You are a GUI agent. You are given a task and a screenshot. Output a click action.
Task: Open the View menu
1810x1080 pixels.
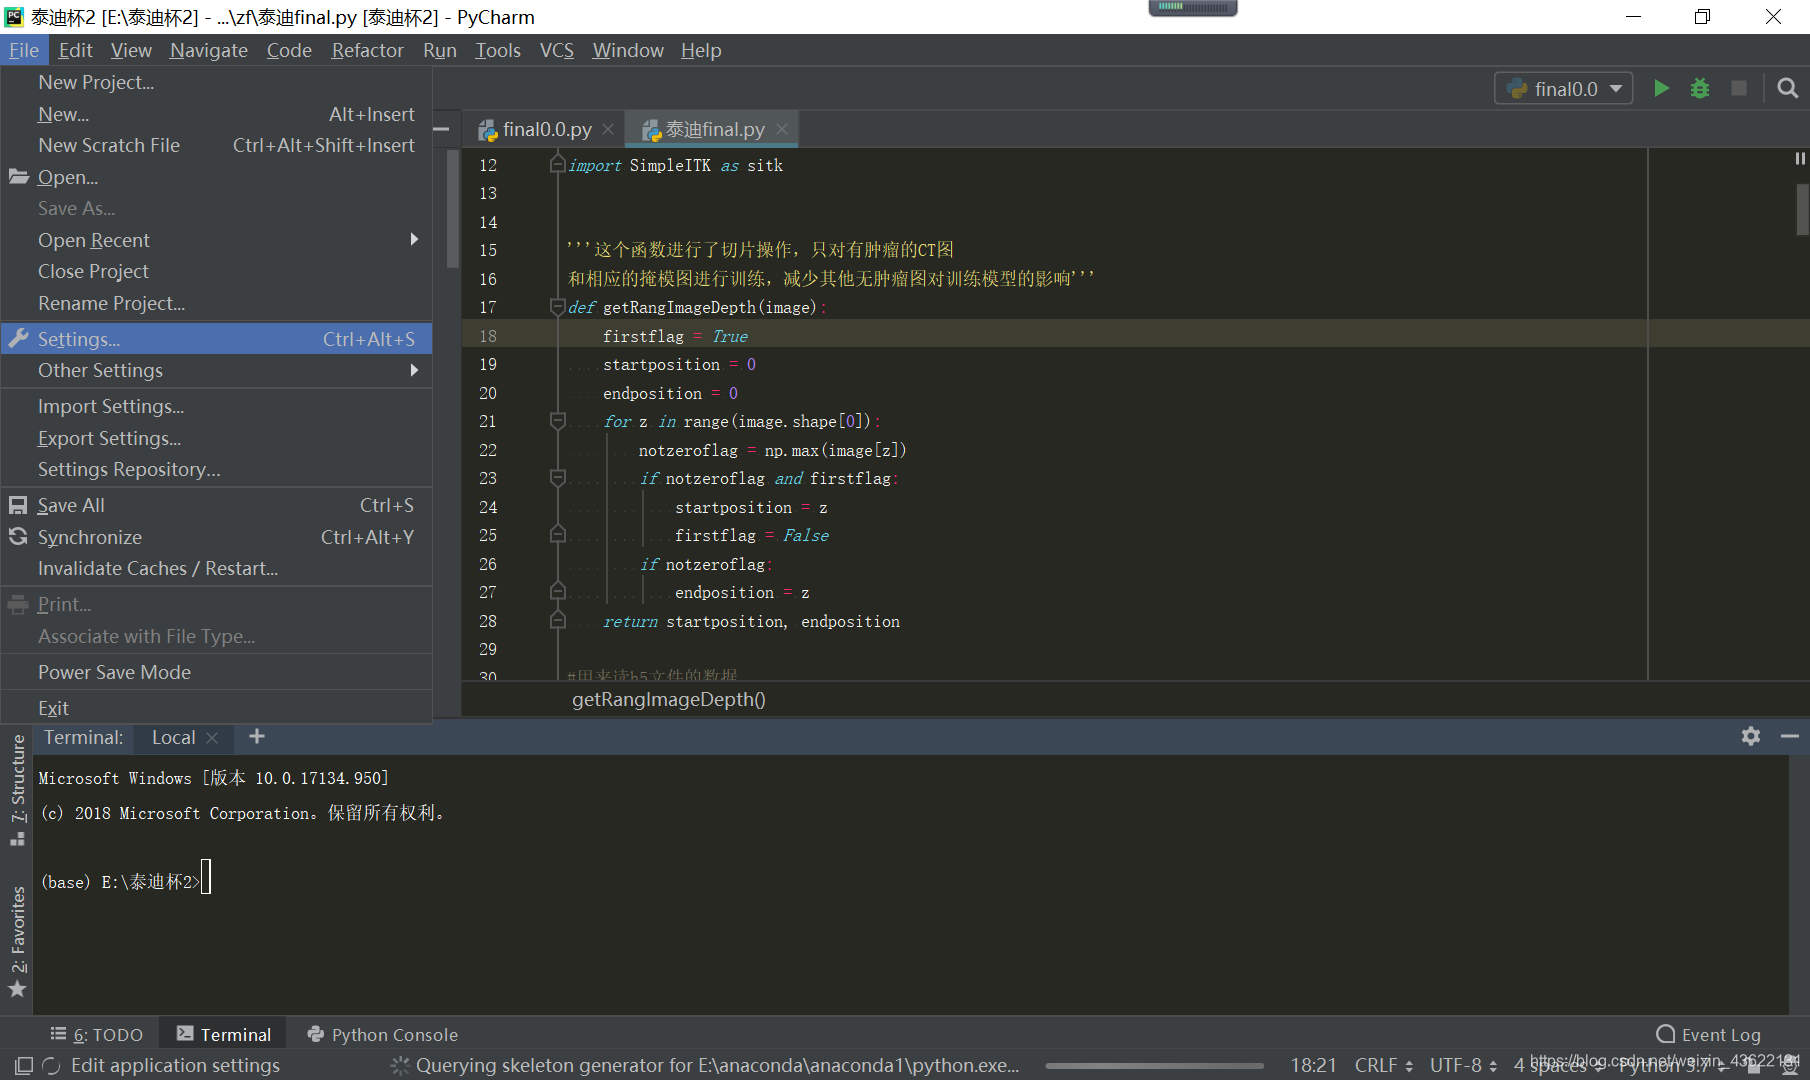(131, 50)
